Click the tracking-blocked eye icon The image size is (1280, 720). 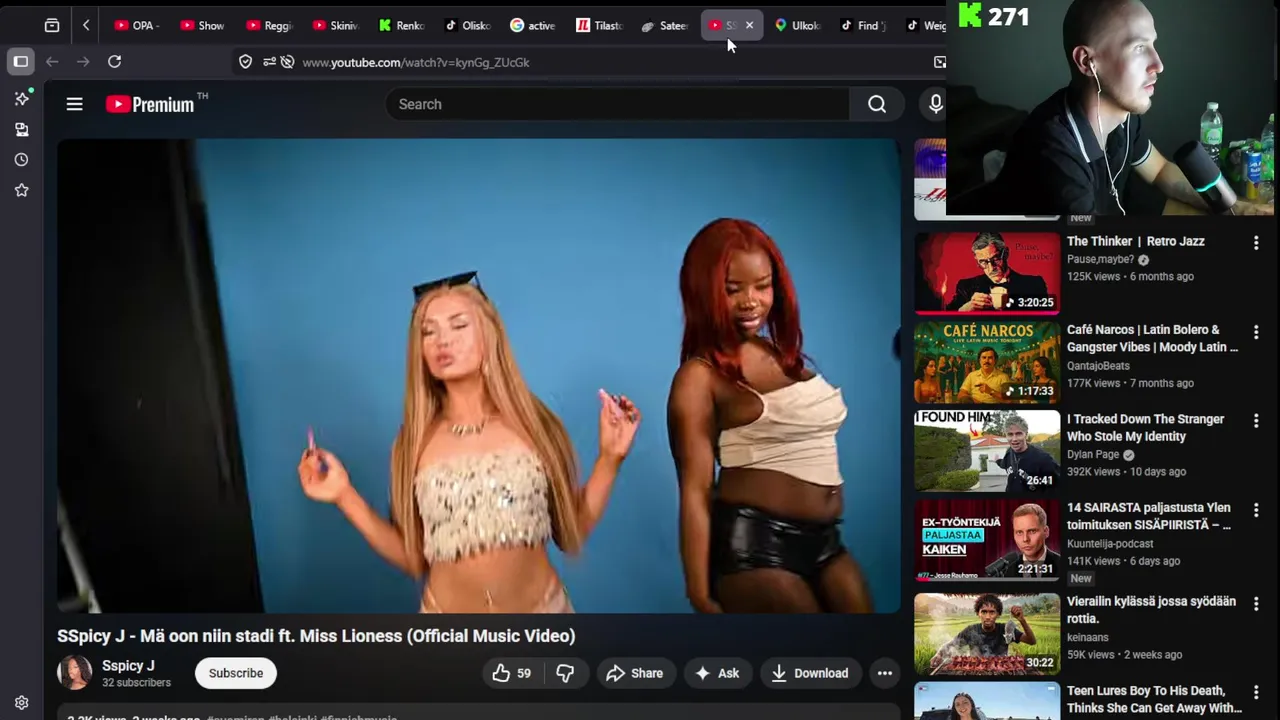click(x=287, y=62)
